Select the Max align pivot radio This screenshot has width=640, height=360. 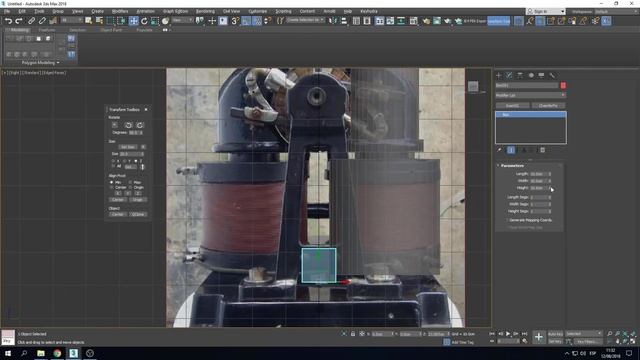[130, 182]
